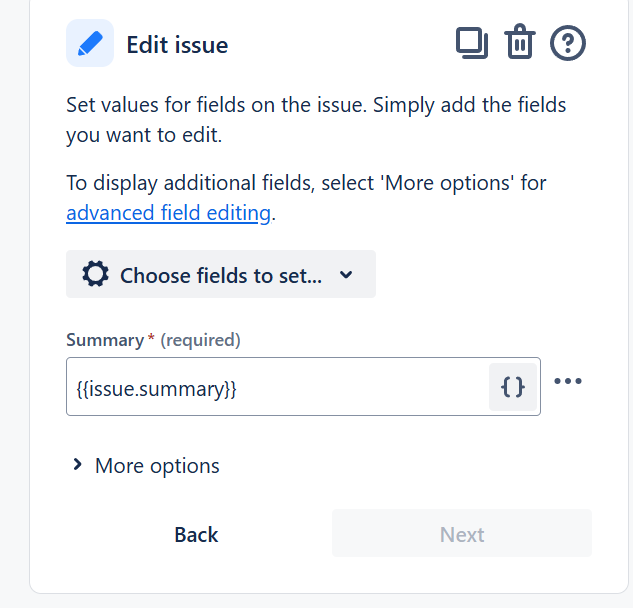
Task: Click the gear icon in Choose fields
Action: (x=95, y=274)
